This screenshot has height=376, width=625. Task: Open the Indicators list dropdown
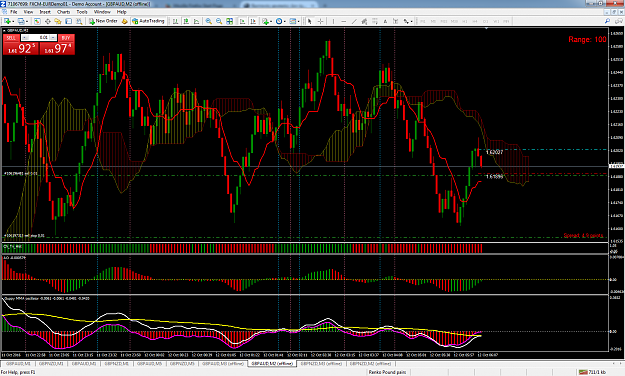(267, 21)
